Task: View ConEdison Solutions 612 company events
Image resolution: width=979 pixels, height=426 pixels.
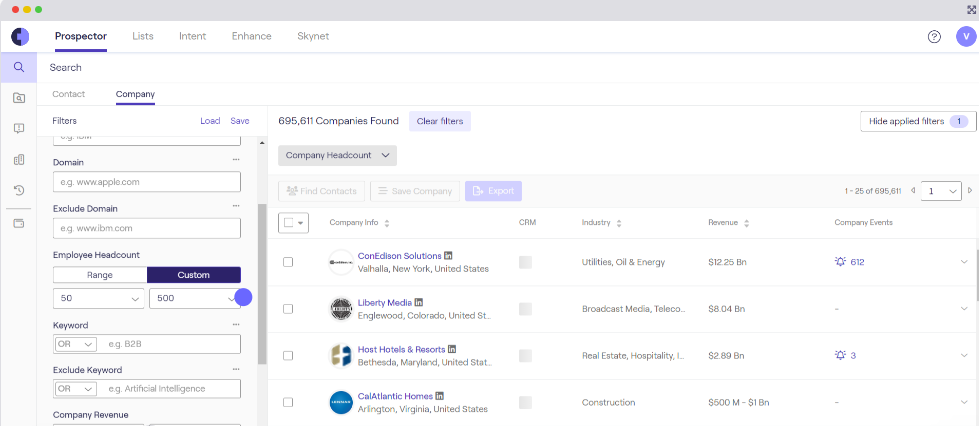Action: pyautogui.click(x=850, y=262)
